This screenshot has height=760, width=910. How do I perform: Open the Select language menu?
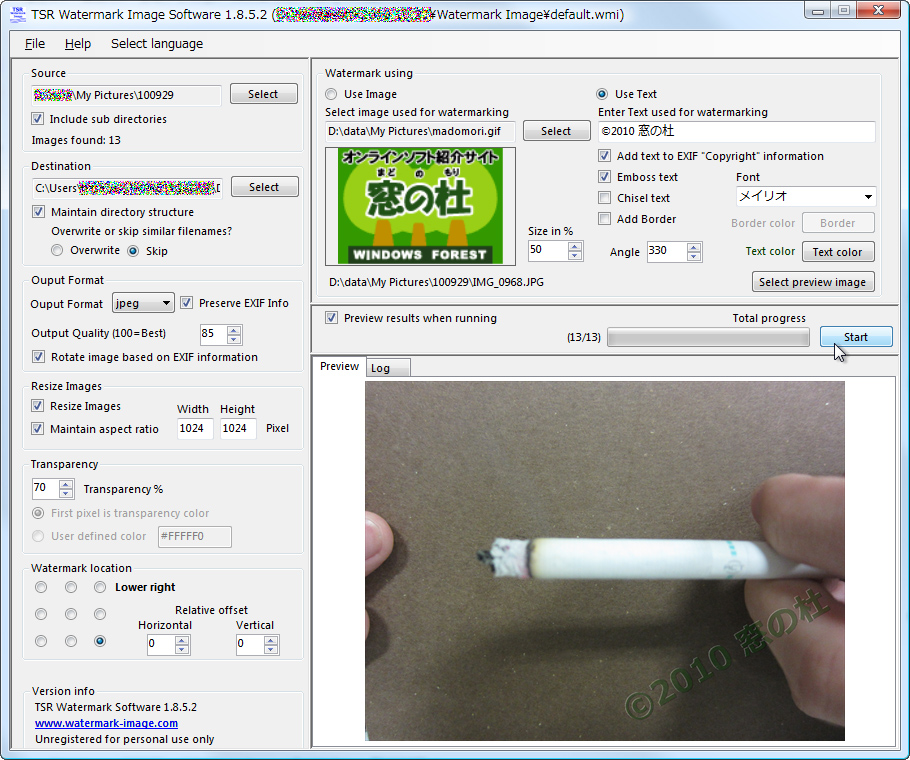156,44
